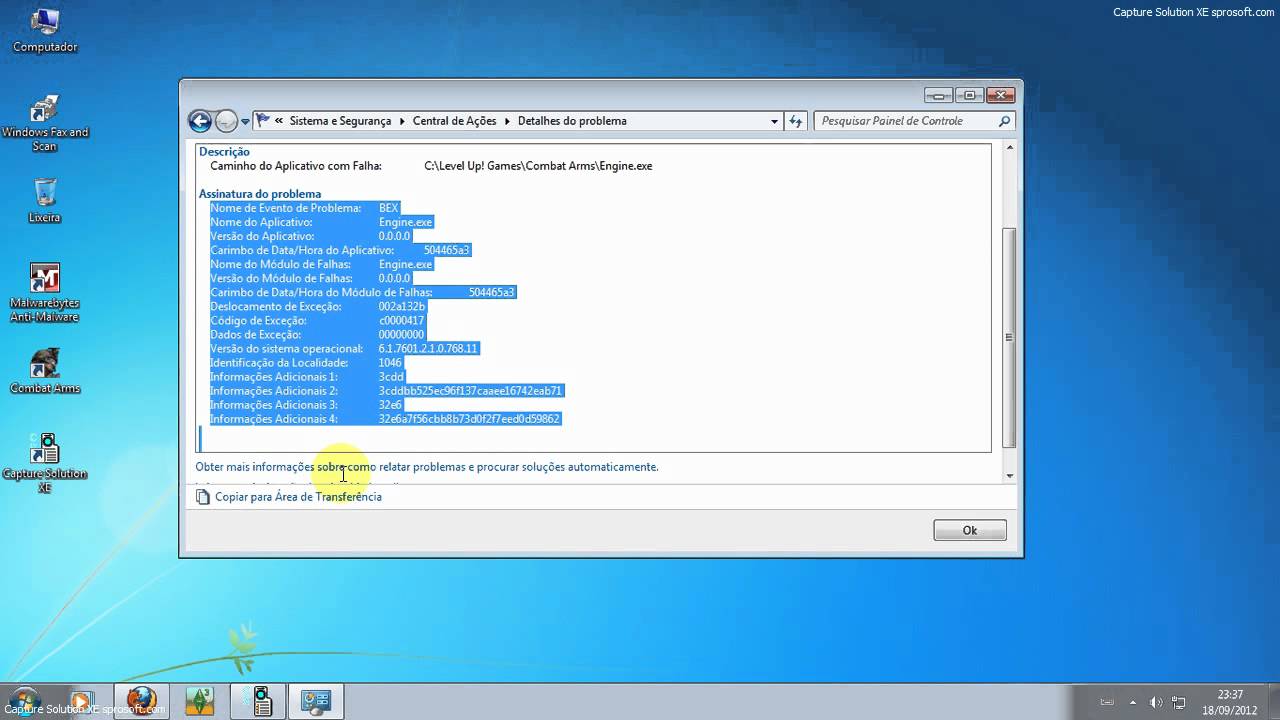Open the Computador desktop icon
Image resolution: width=1280 pixels, height=720 pixels.
pyautogui.click(x=45, y=31)
